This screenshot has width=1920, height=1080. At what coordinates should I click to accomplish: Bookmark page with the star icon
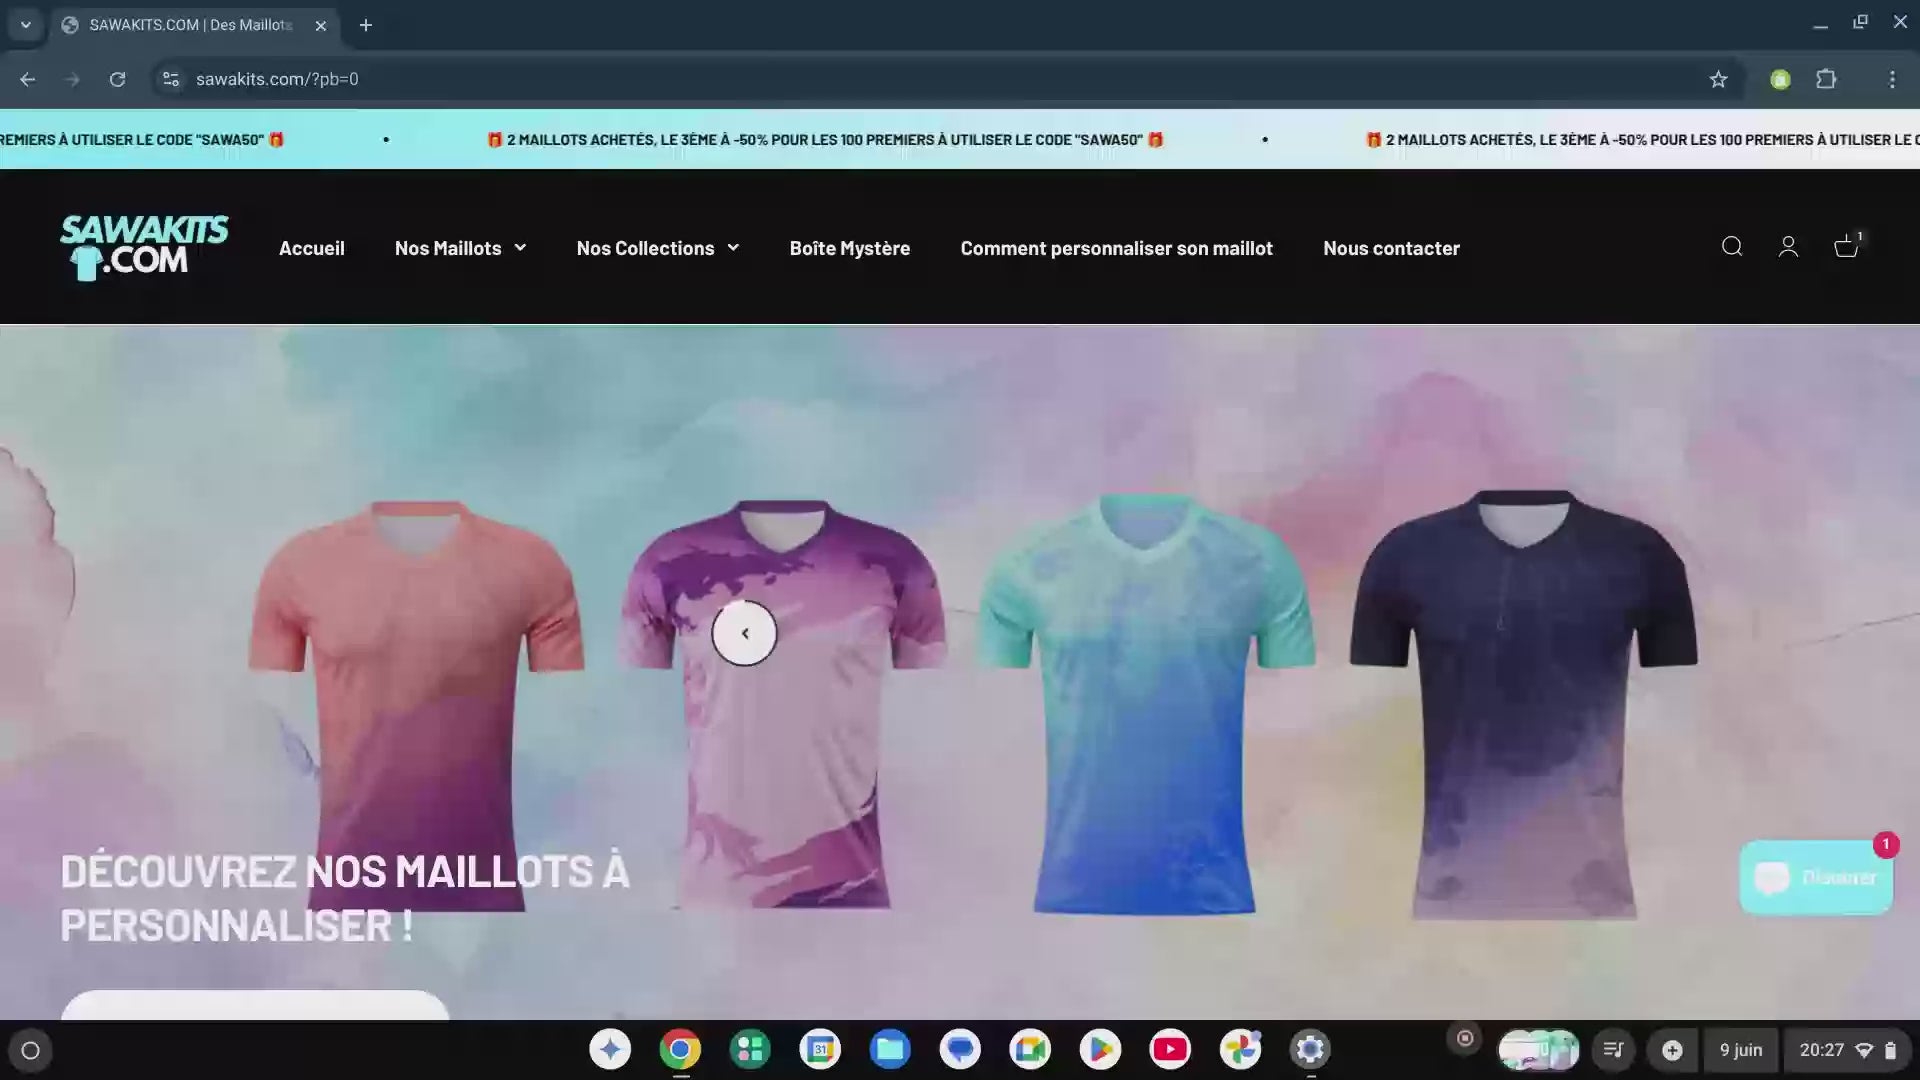(x=1718, y=79)
